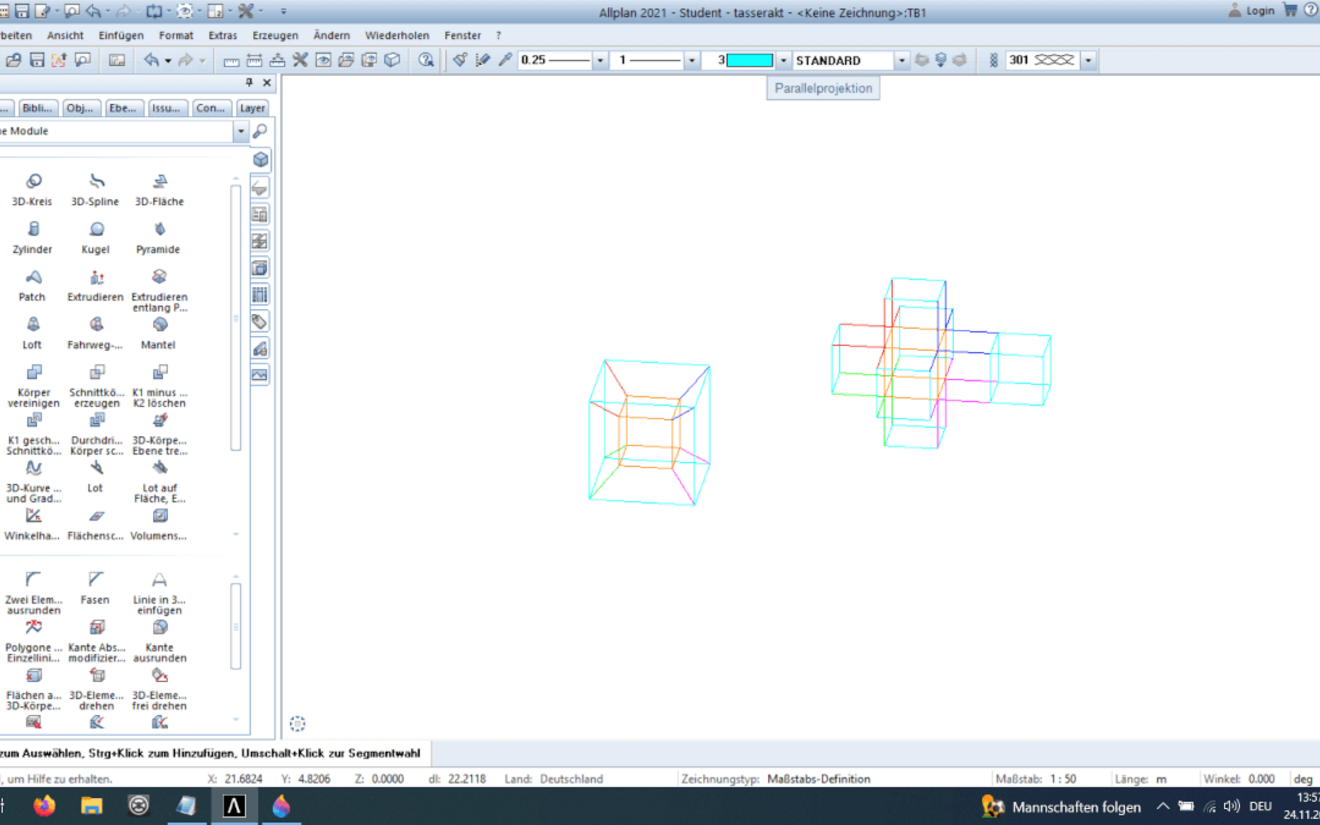The height and width of the screenshot is (825, 1320).
Task: Select the Winkelhalbierende tool
Action: tap(33, 523)
